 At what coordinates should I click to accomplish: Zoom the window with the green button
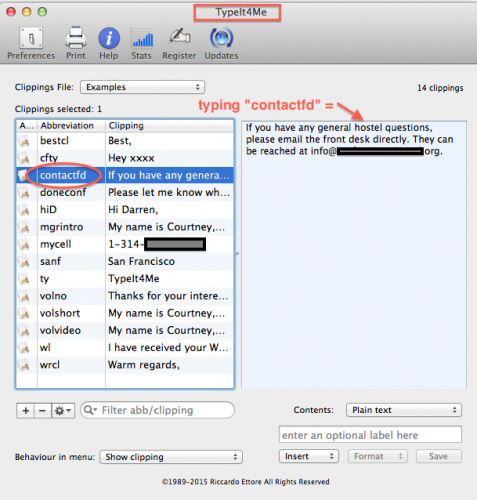tap(42, 12)
